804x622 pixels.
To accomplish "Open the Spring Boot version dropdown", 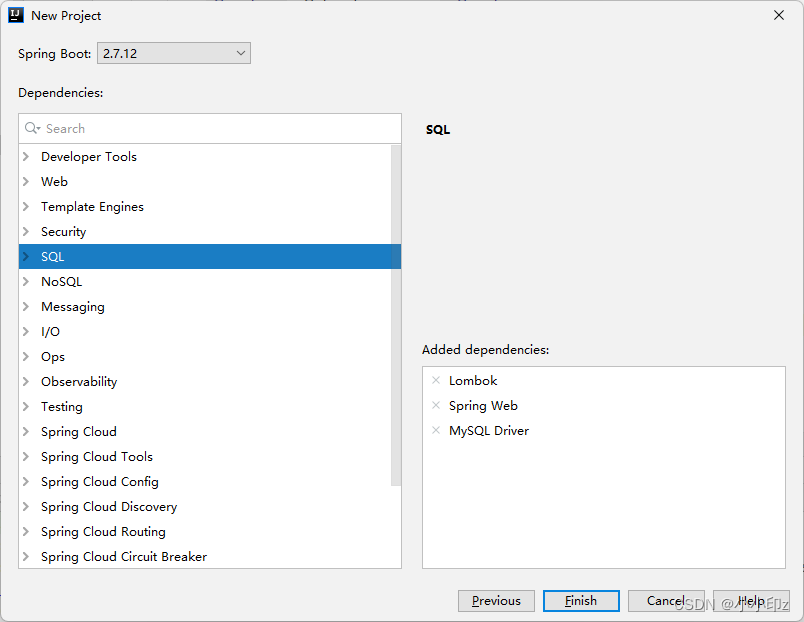I will [174, 53].
